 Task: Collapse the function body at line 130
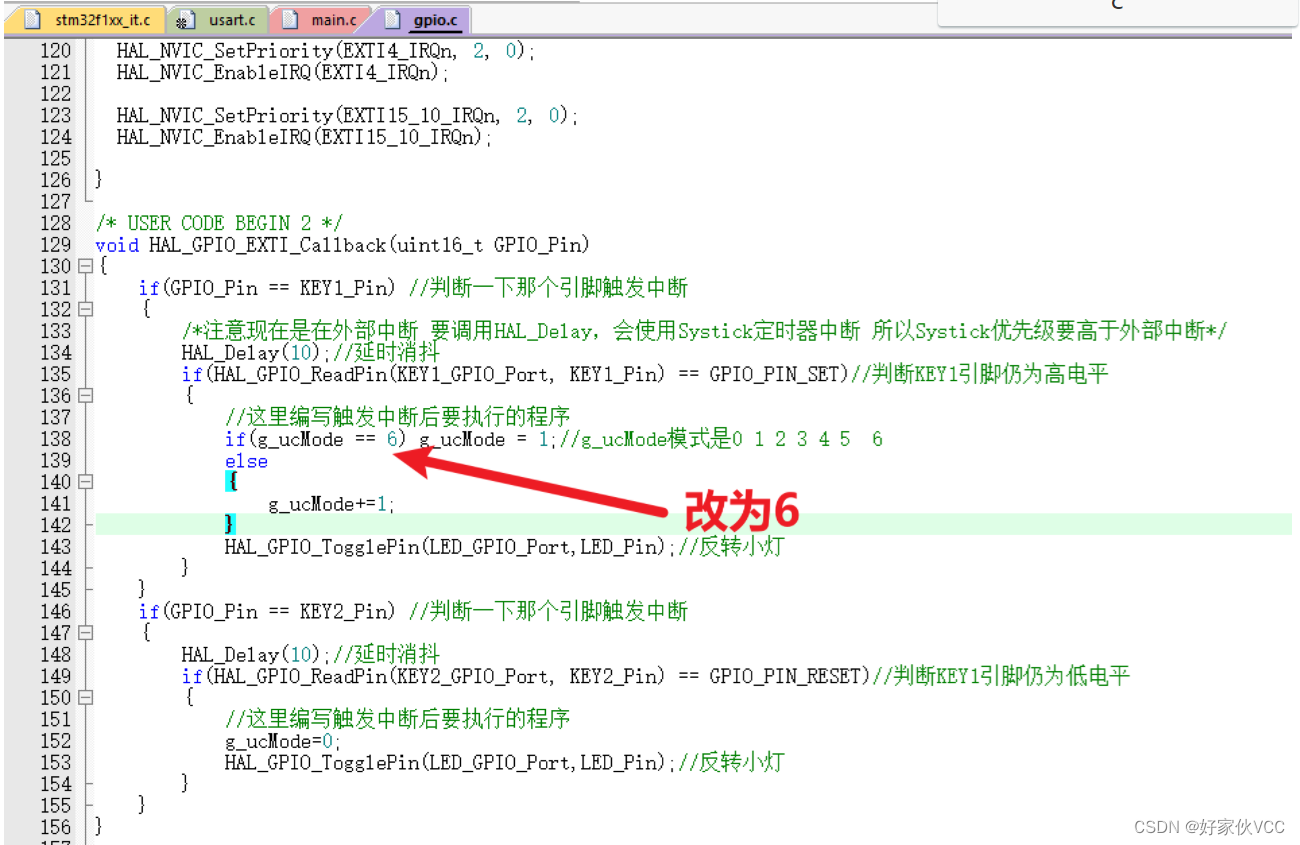tap(85, 267)
